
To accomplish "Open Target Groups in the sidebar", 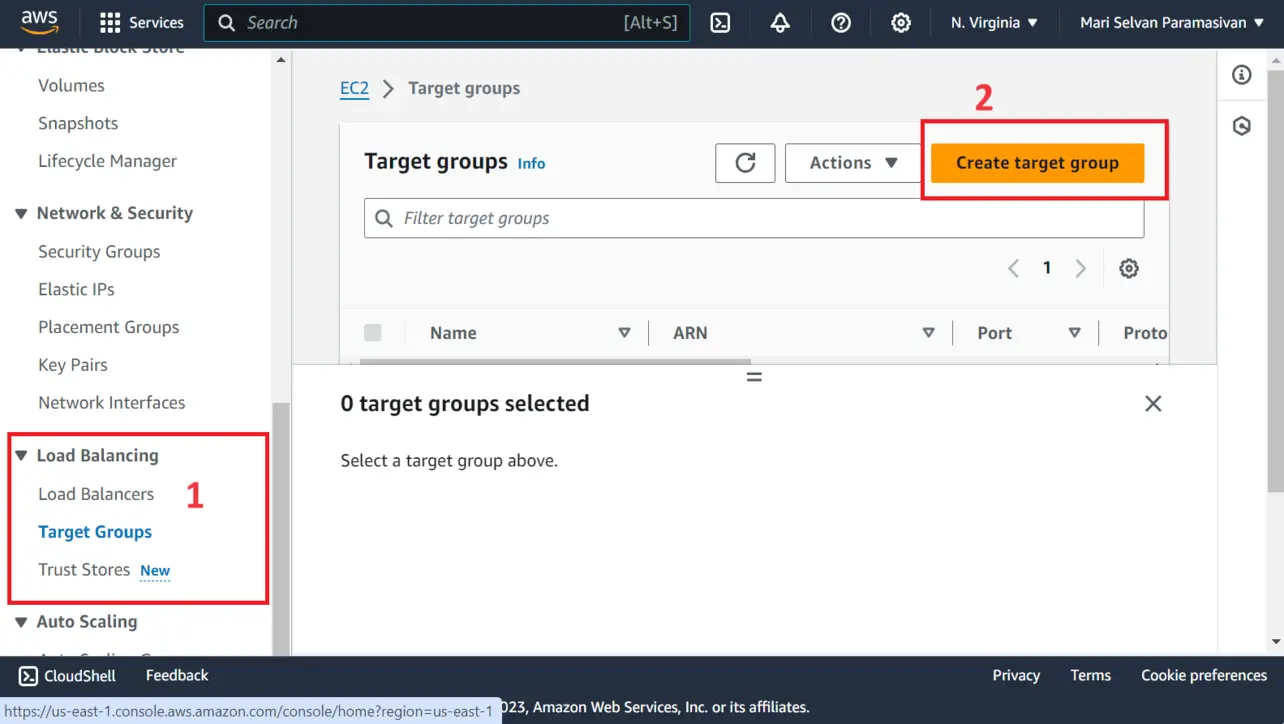I will click(x=95, y=532).
